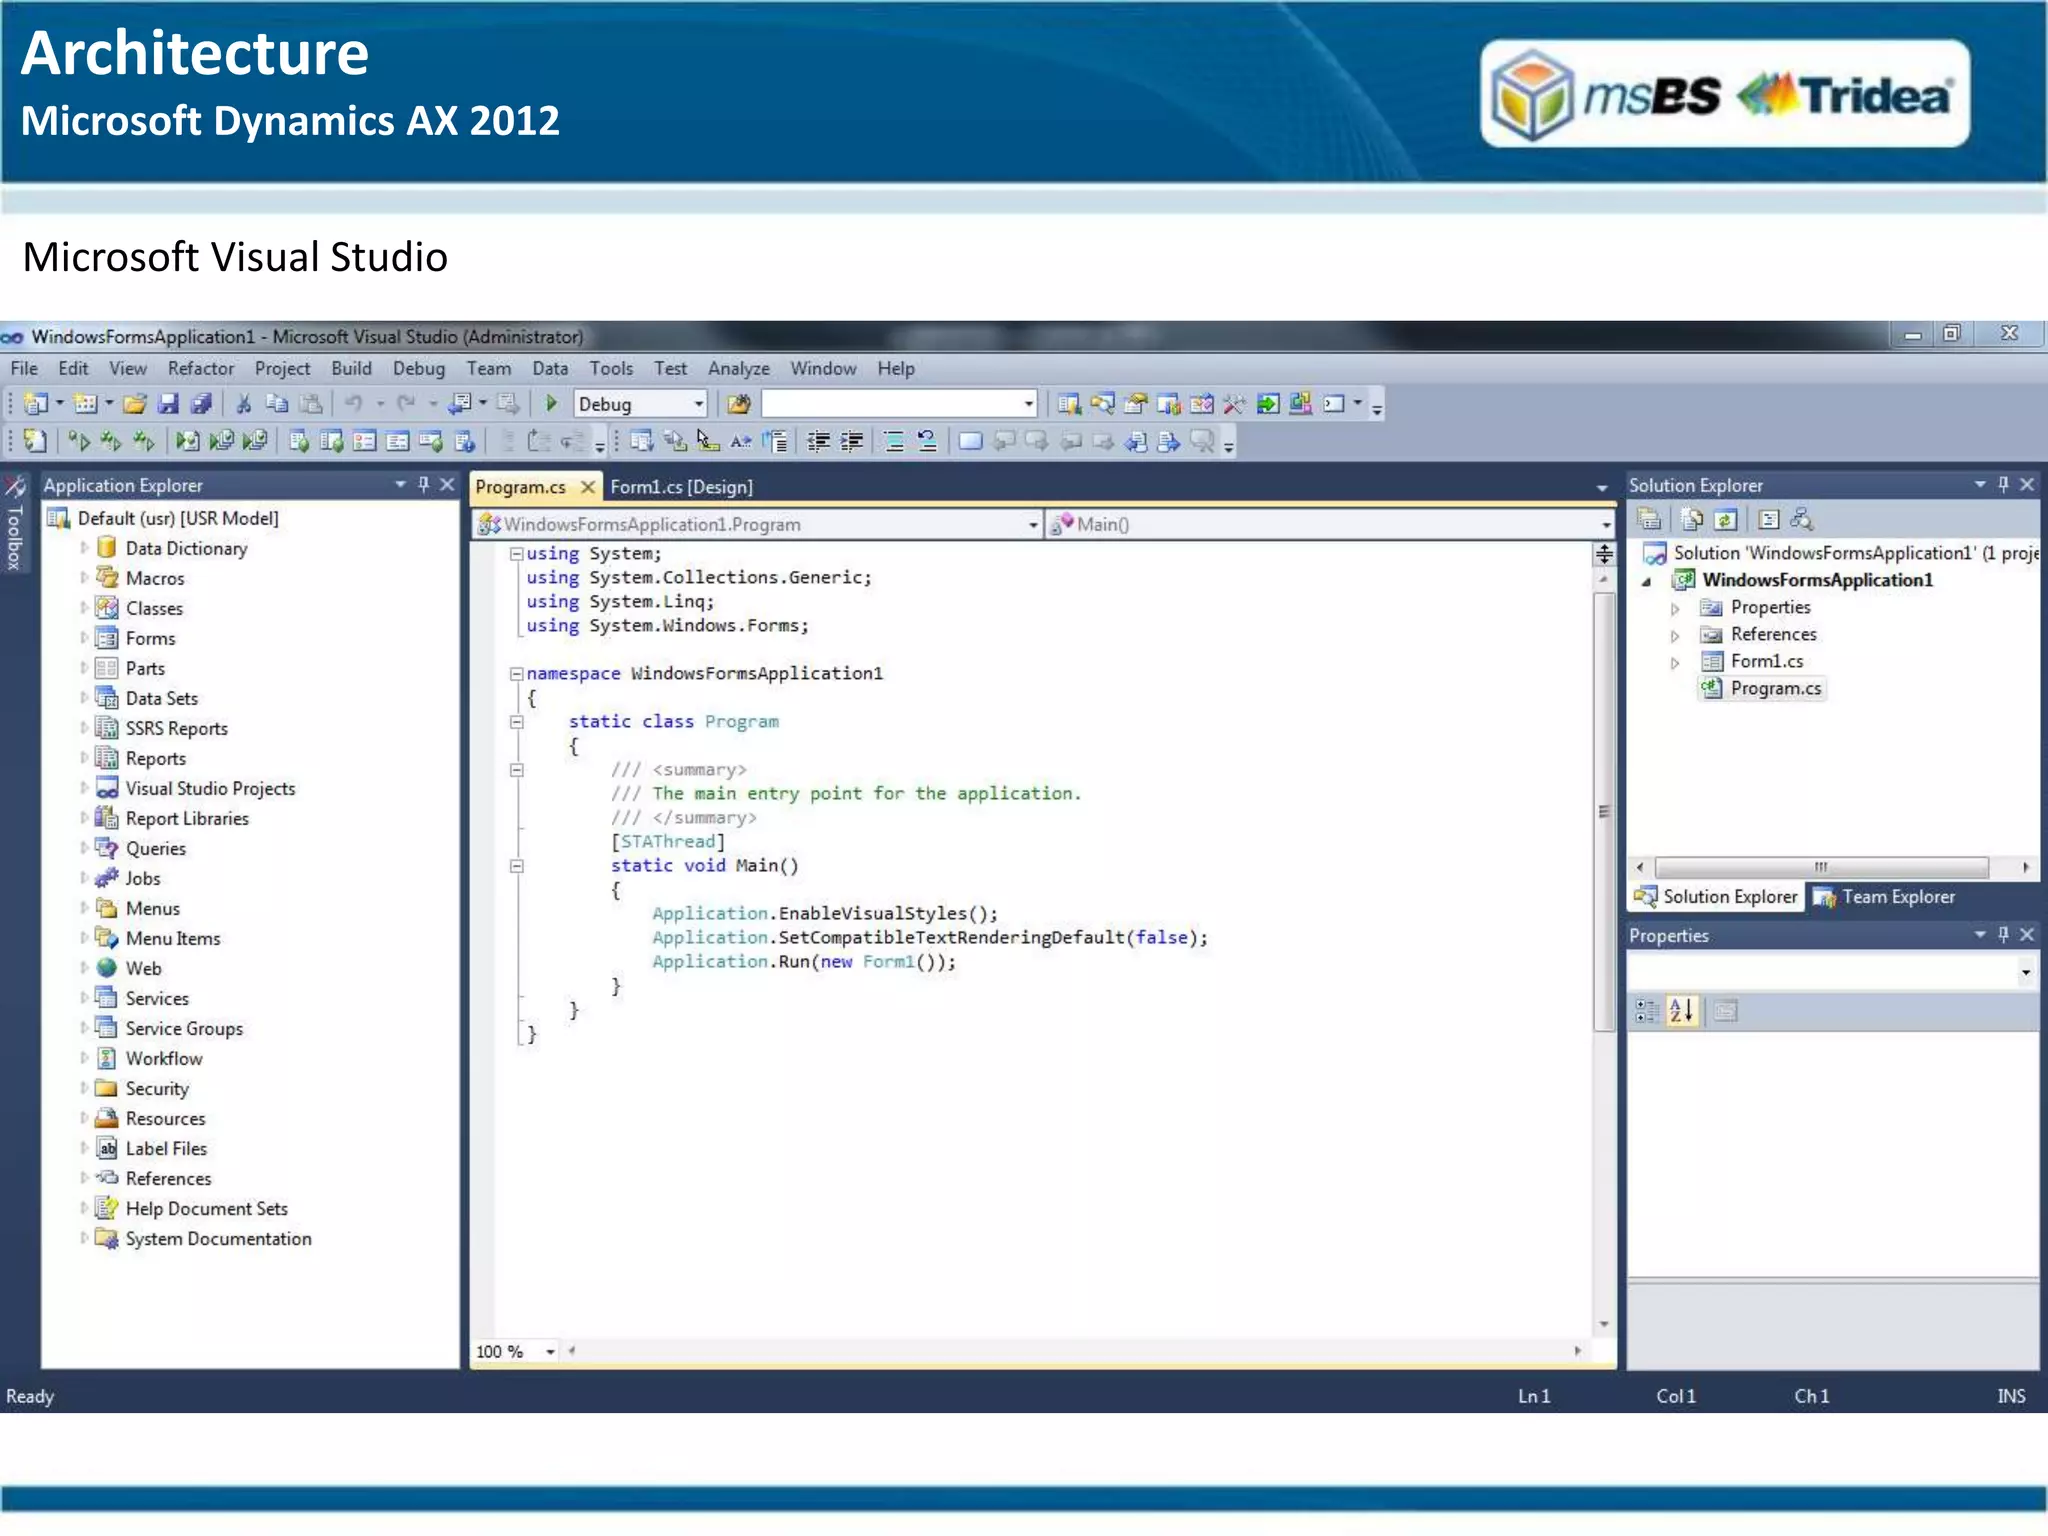This screenshot has width=2048, height=1536.
Task: Open the File menu
Action: pos(24,368)
